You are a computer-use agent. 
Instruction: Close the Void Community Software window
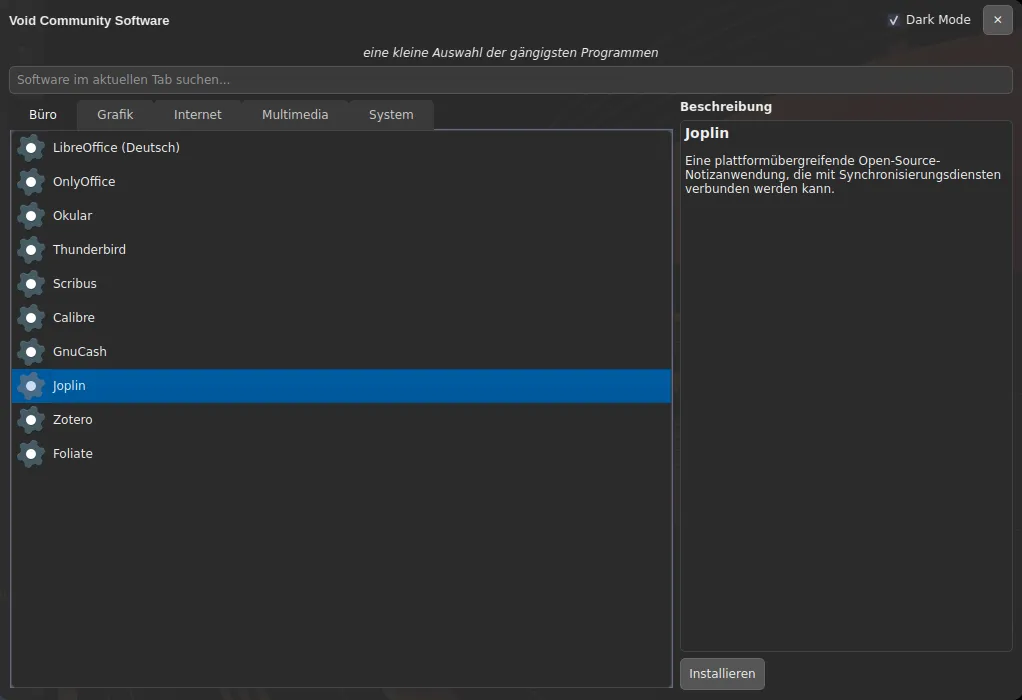point(997,20)
